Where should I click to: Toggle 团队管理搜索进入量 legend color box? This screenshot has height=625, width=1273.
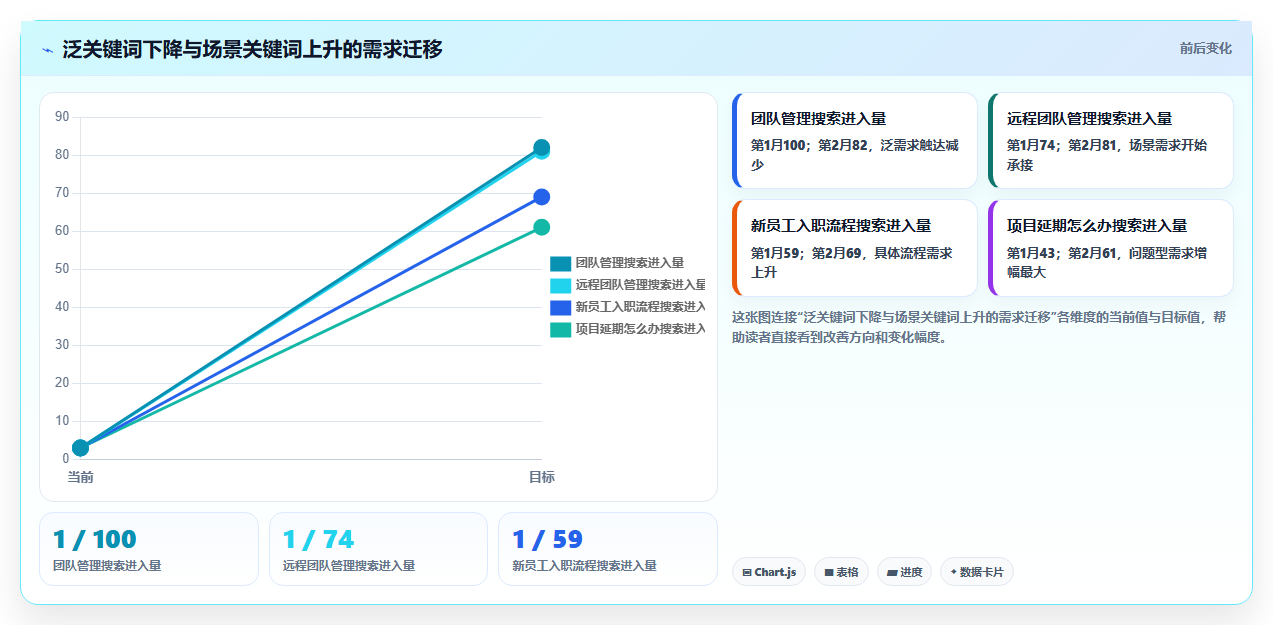point(560,263)
